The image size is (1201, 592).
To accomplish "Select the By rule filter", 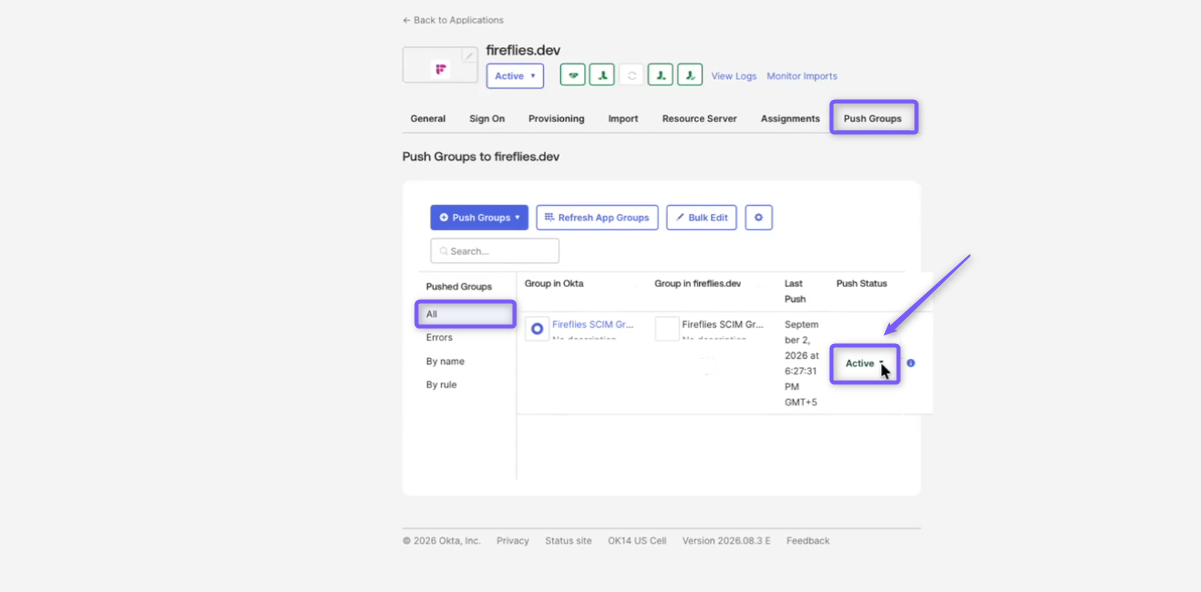I will point(441,385).
